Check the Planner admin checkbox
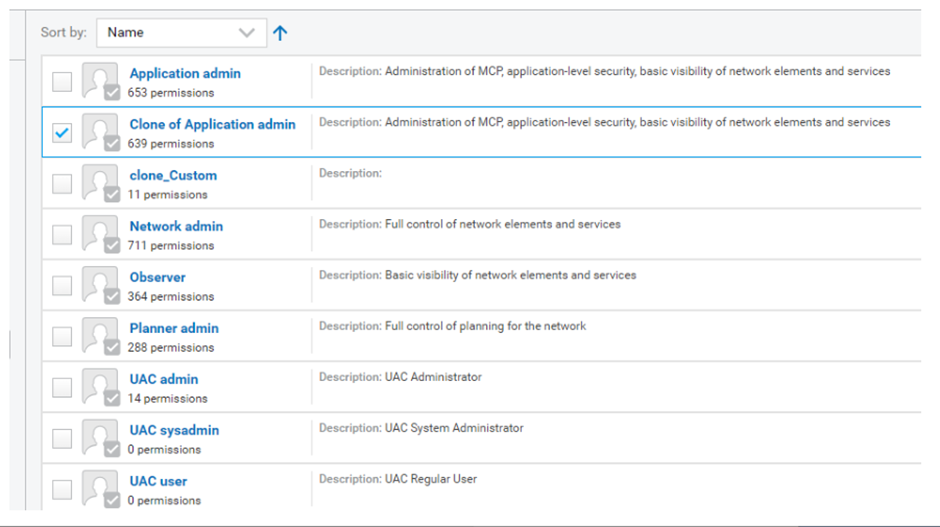940x527 pixels. 62,336
